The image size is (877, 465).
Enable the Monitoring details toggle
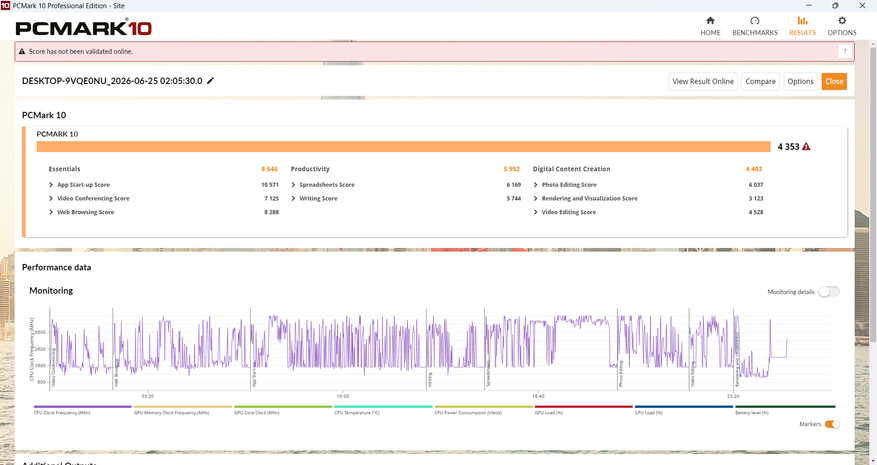click(828, 292)
